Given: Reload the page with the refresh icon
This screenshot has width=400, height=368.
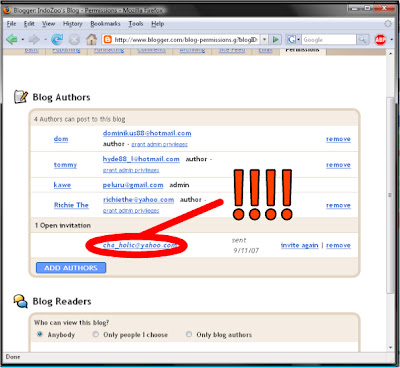Looking at the screenshot, I should pyautogui.click(x=57, y=40).
